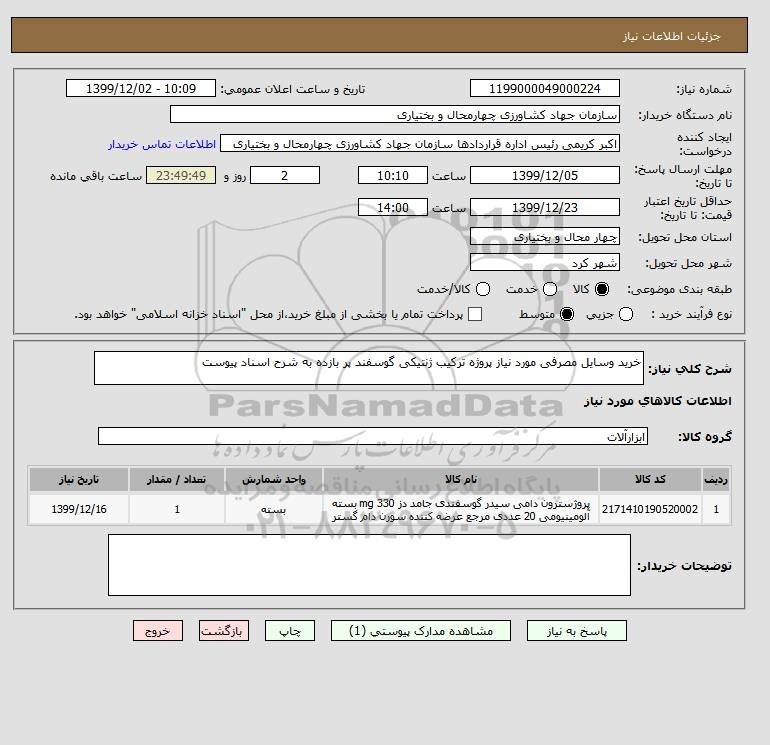Click the remaining days field showing 2

tap(285, 175)
